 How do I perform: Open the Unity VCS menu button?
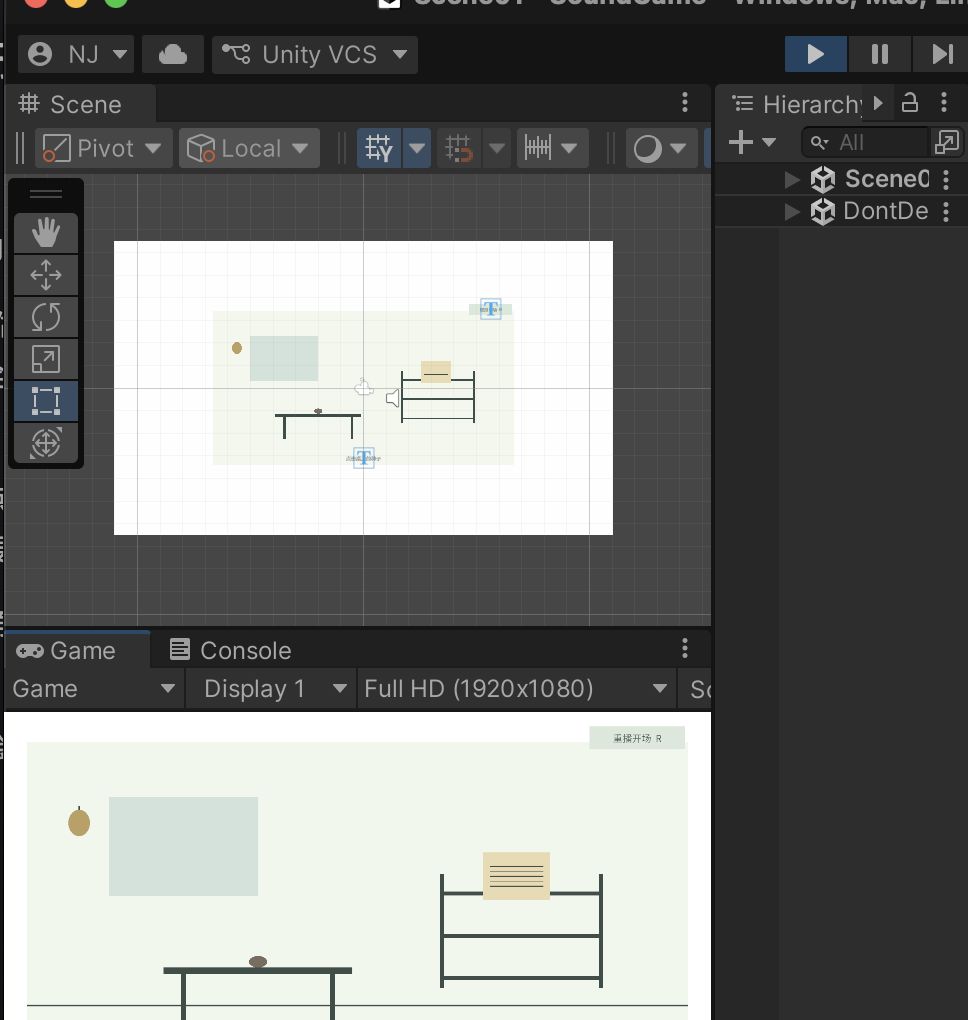click(x=315, y=55)
